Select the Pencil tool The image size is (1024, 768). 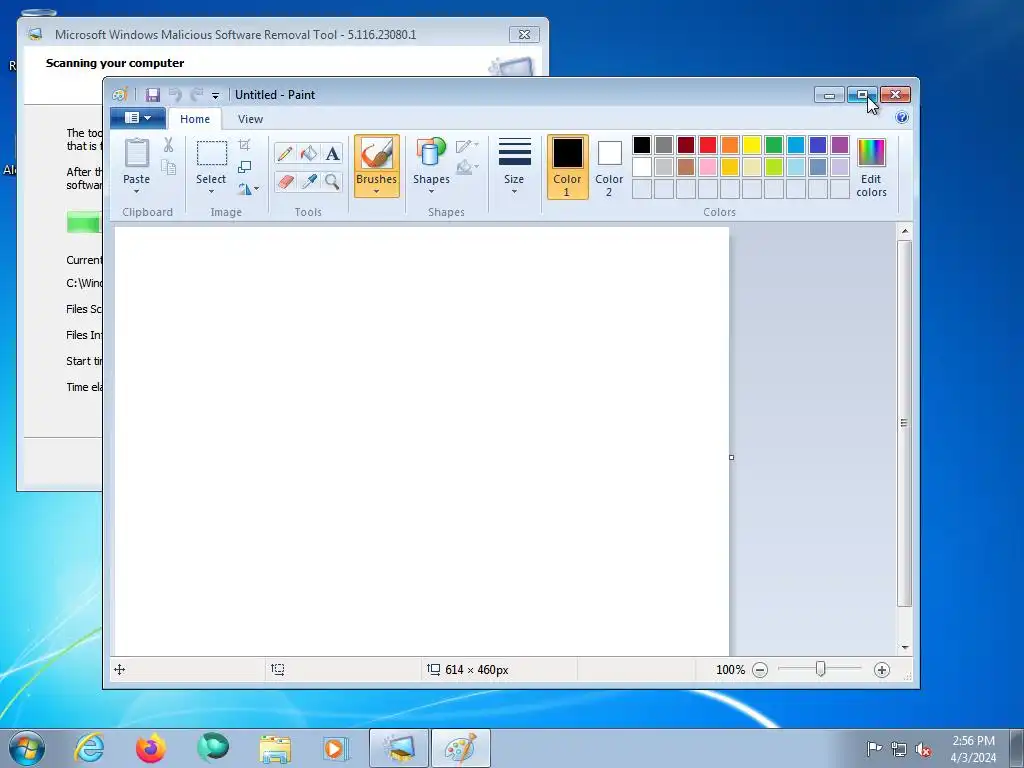[285, 153]
